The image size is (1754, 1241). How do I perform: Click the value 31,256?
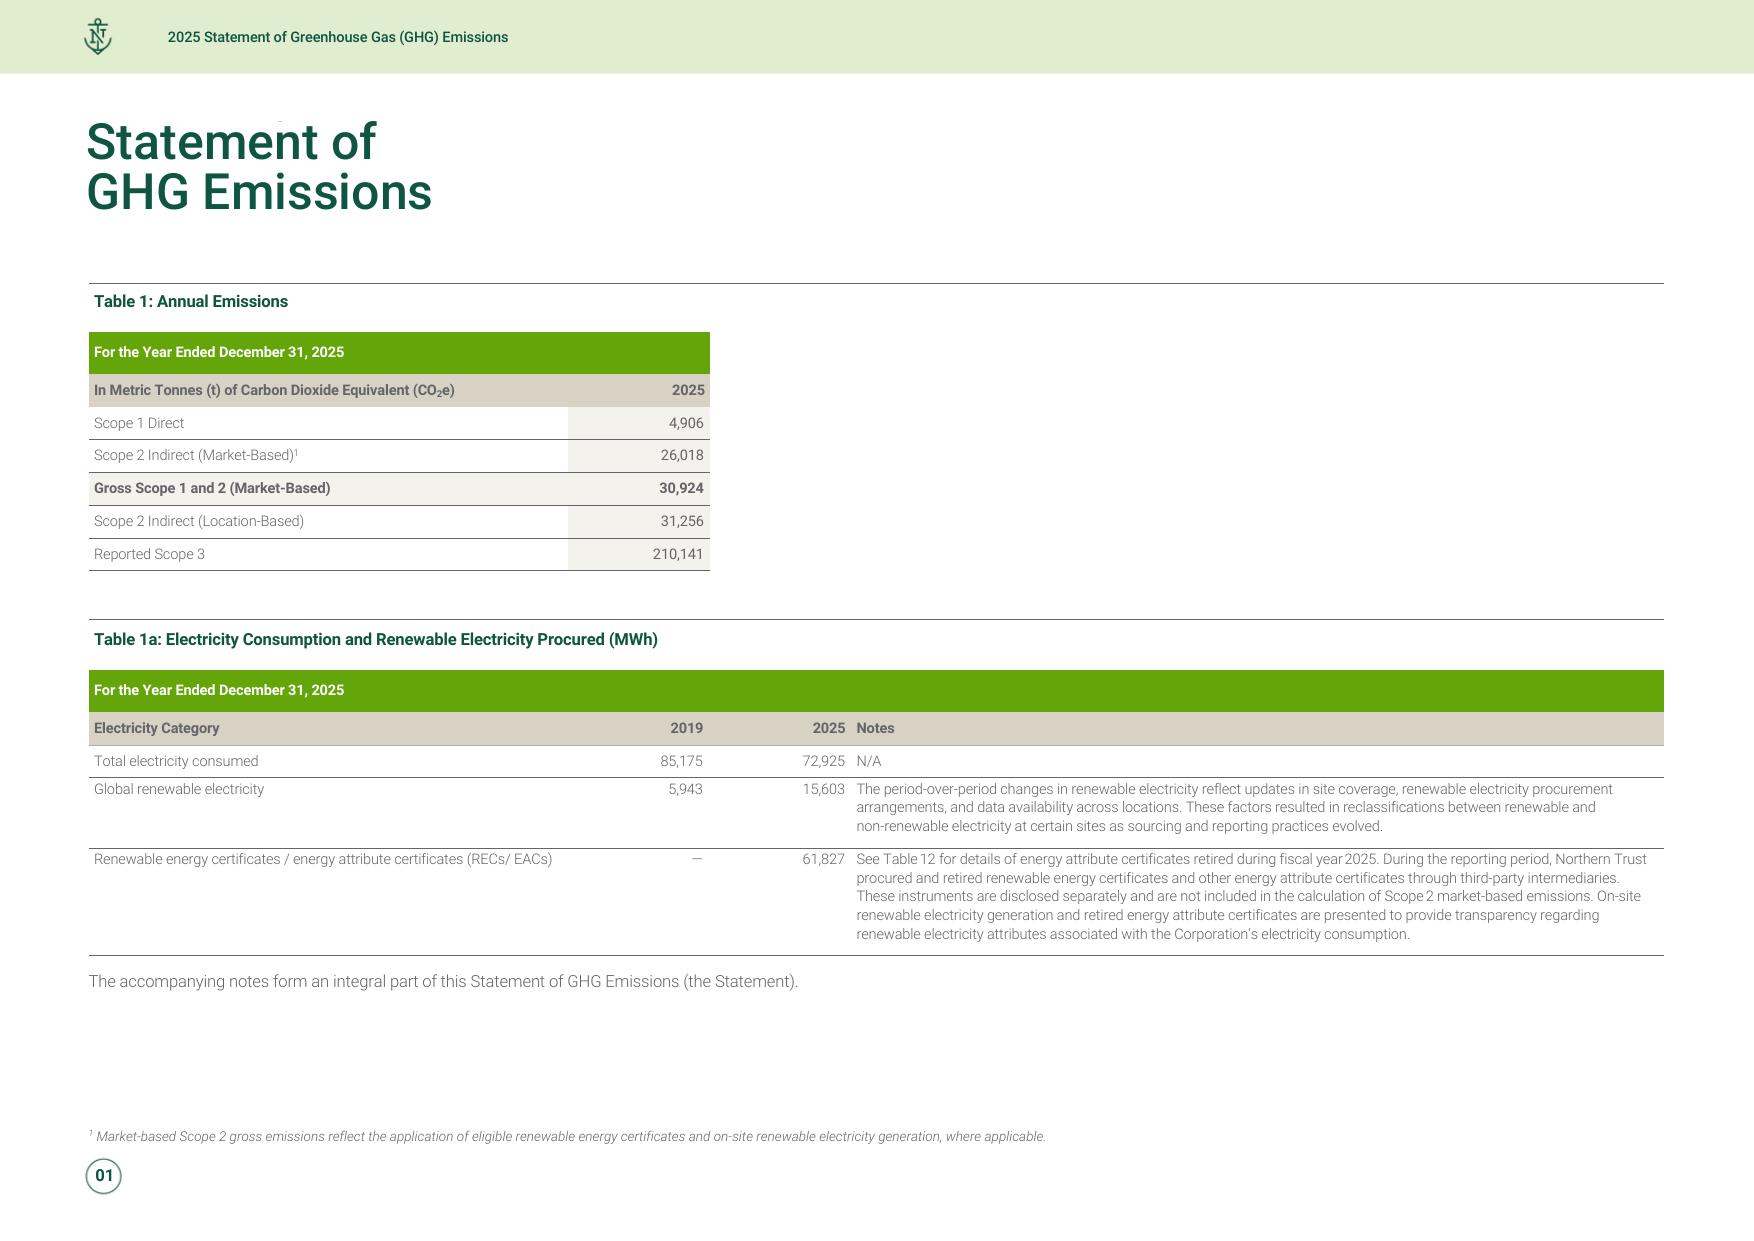coord(682,521)
